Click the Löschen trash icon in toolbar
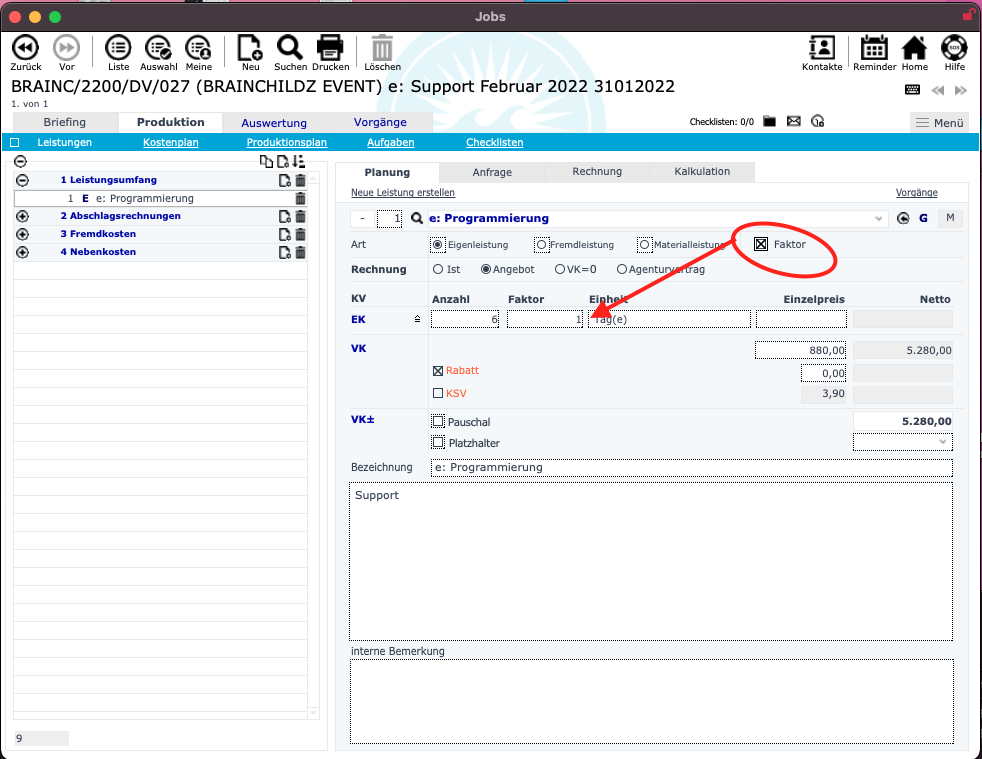The height and width of the screenshot is (759, 982). tap(382, 48)
